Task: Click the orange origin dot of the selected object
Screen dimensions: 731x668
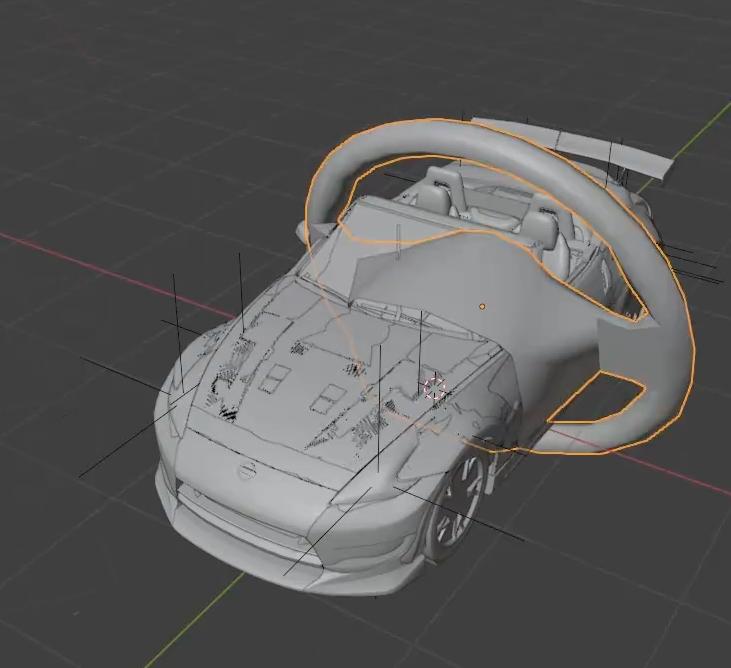Action: tap(482, 307)
